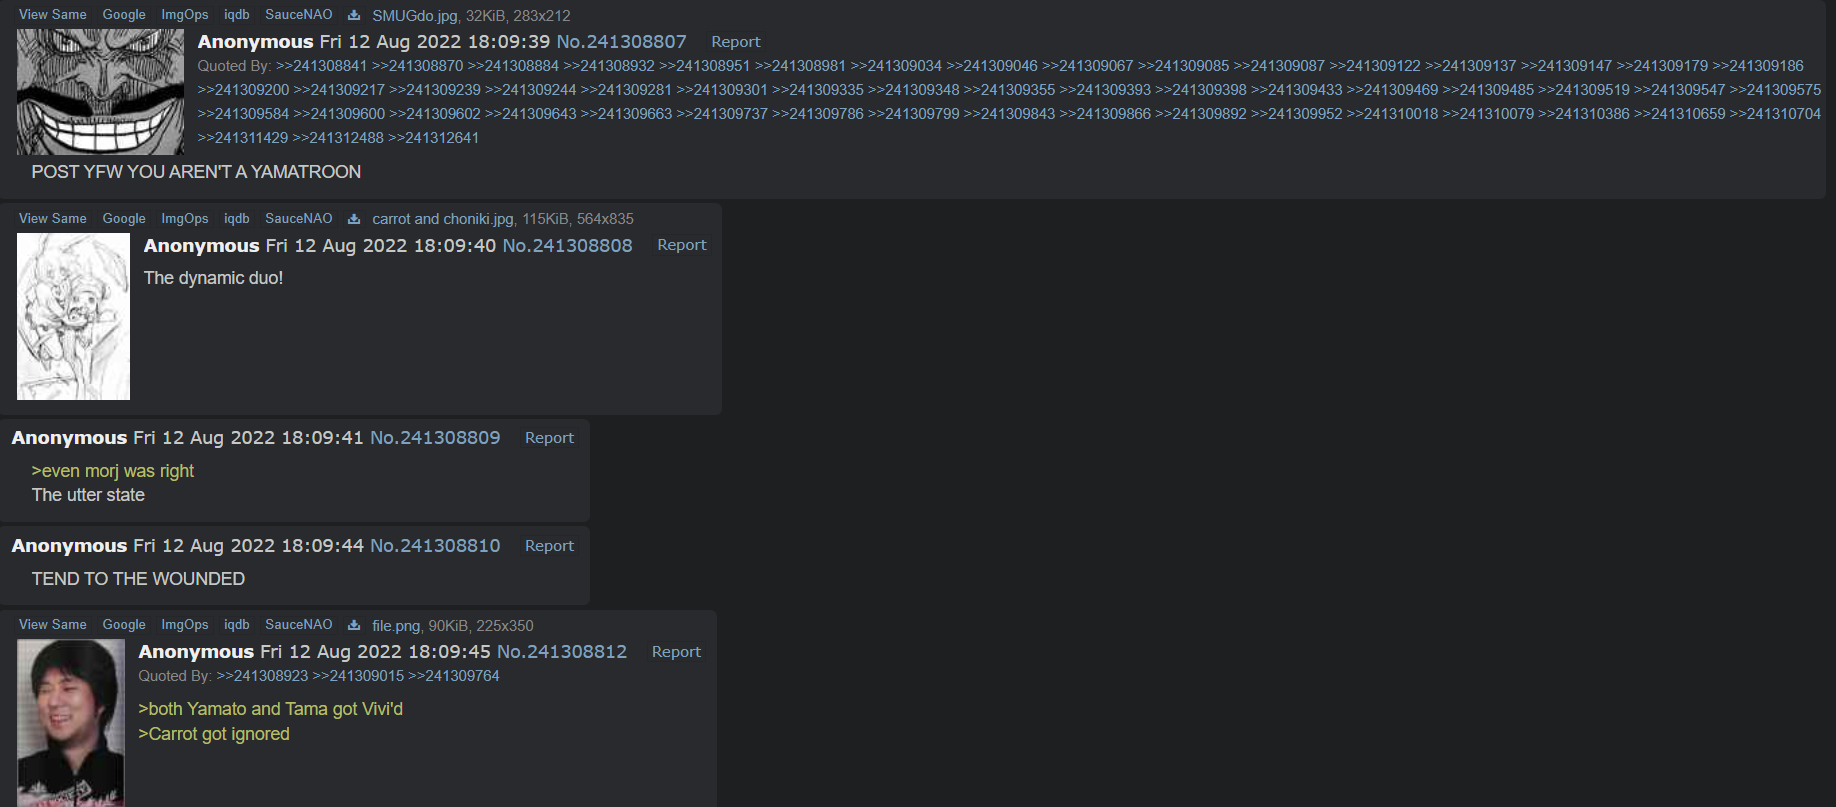Open the carrot and choniki.jpg file link
Image resolution: width=1836 pixels, height=807 pixels.
(x=443, y=219)
